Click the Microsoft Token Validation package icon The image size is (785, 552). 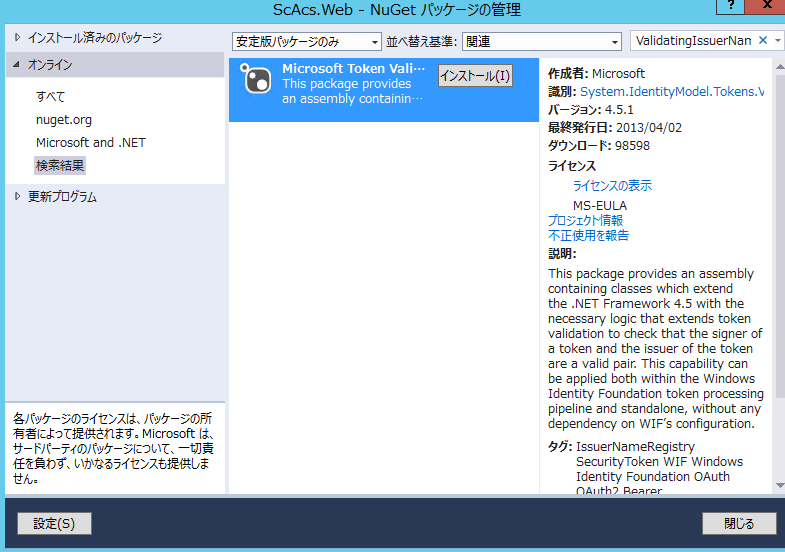pyautogui.click(x=256, y=79)
